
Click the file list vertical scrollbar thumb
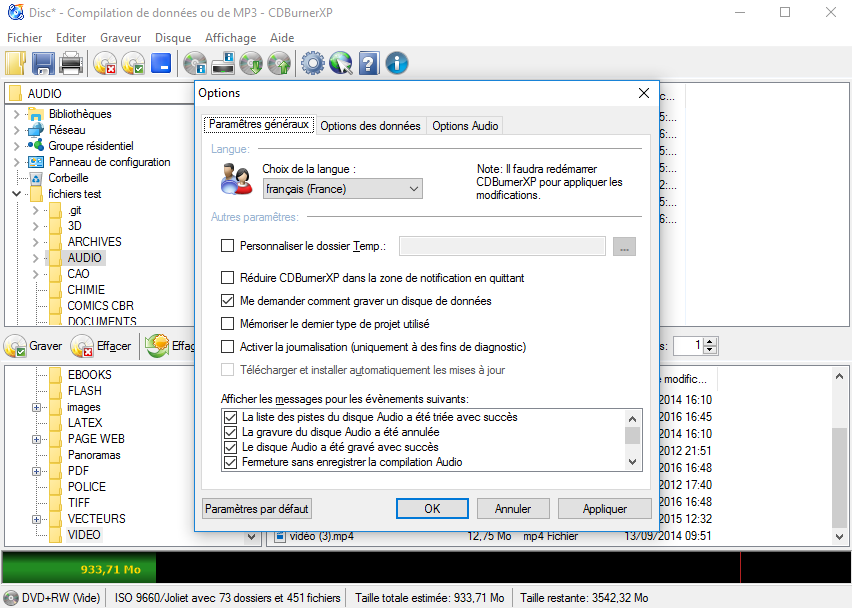tap(839, 477)
